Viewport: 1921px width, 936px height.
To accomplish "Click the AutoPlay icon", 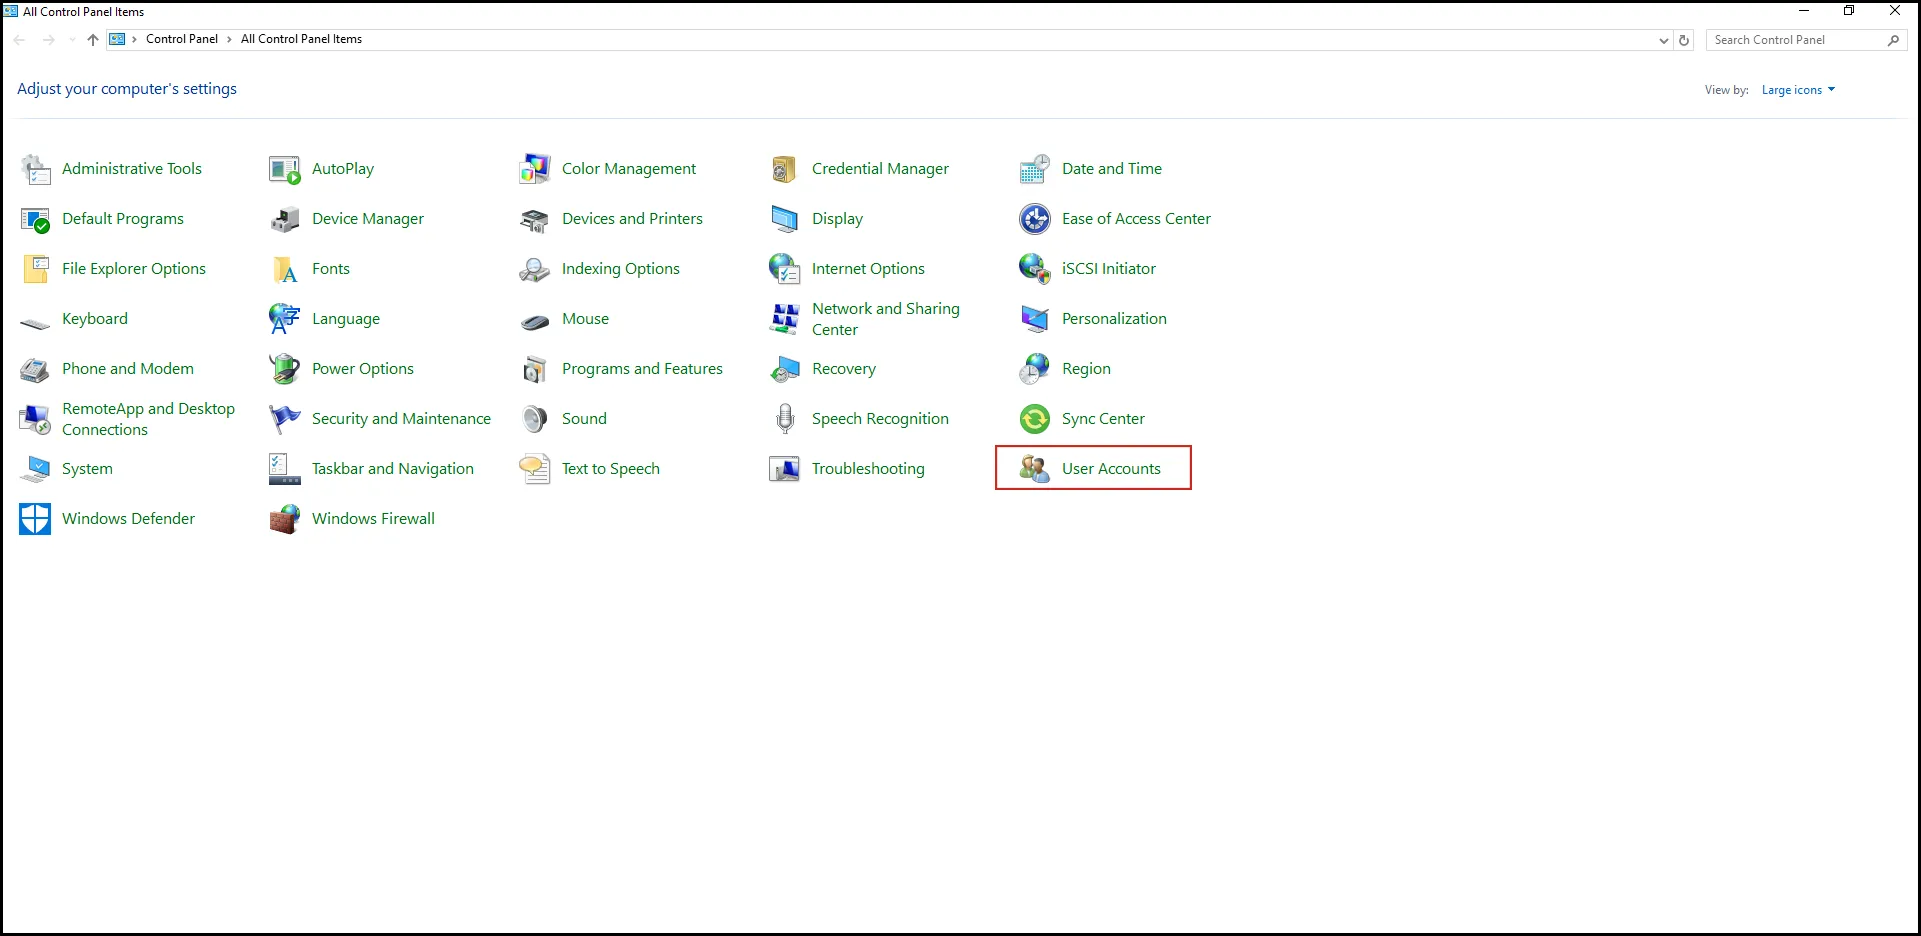I will (x=285, y=169).
